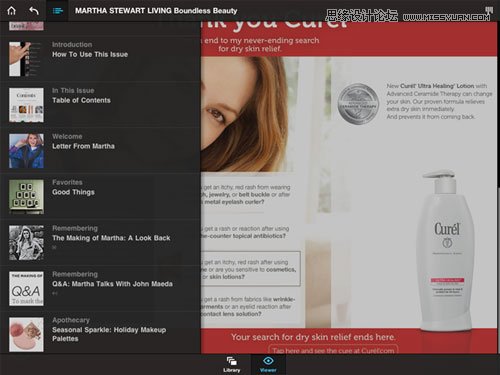Tap 'In This Issue' section label

click(x=73, y=90)
